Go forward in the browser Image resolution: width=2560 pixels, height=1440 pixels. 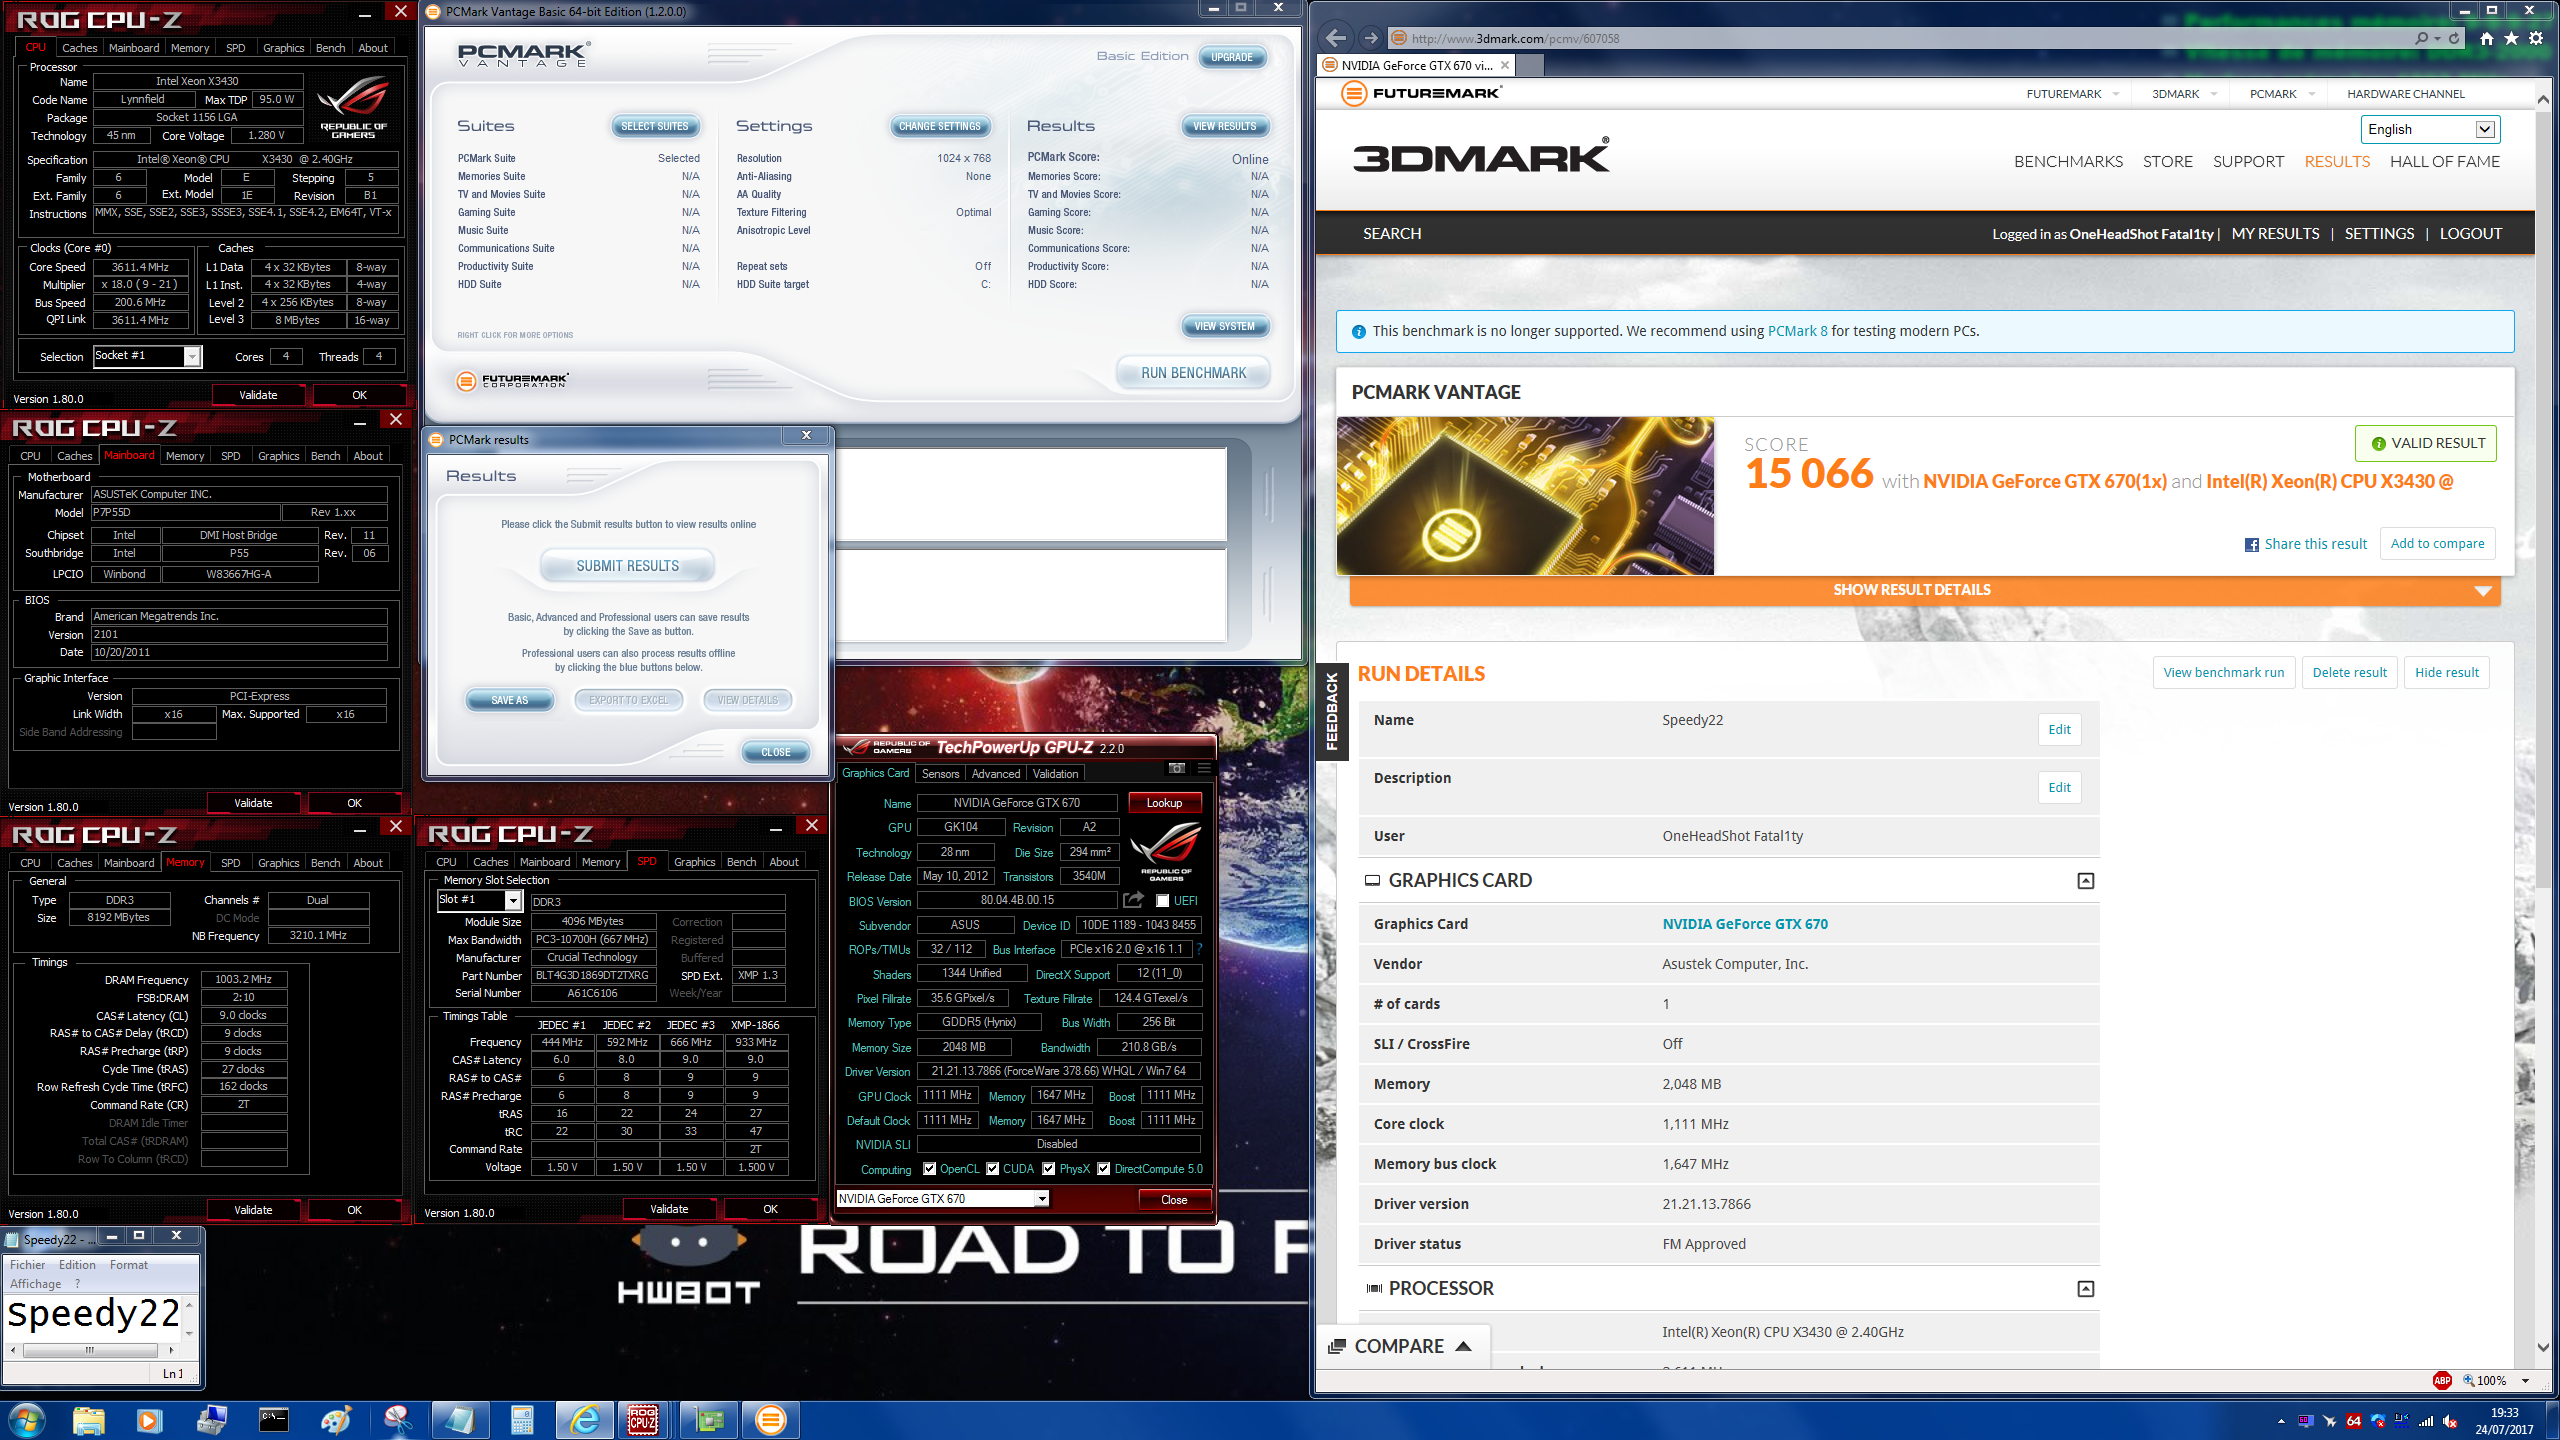click(1370, 38)
